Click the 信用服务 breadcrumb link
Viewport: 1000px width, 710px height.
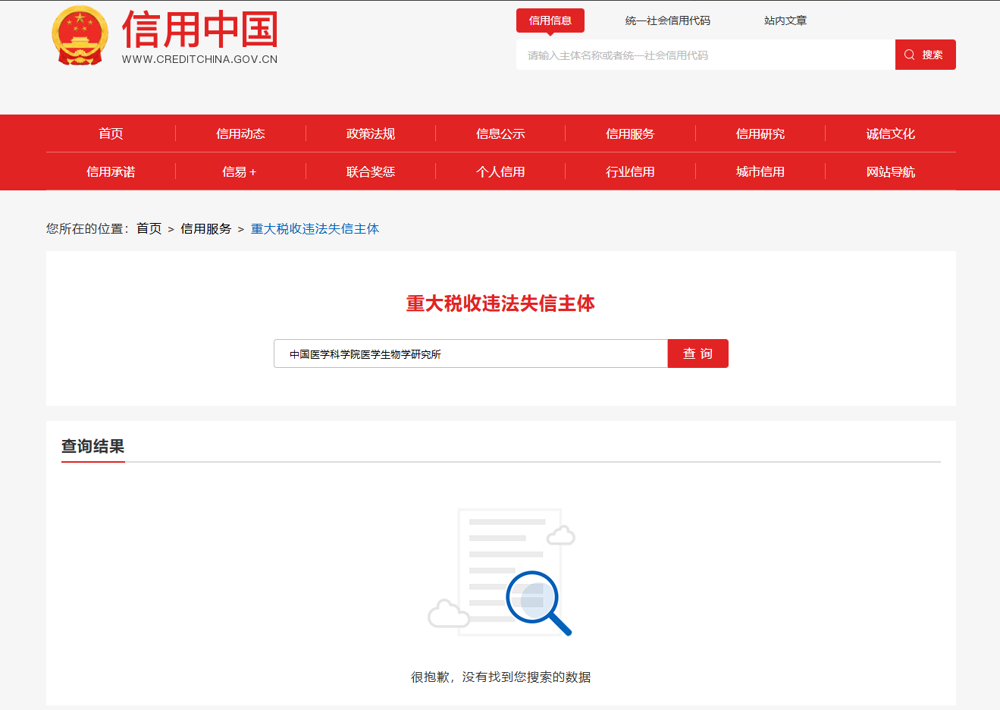(206, 229)
